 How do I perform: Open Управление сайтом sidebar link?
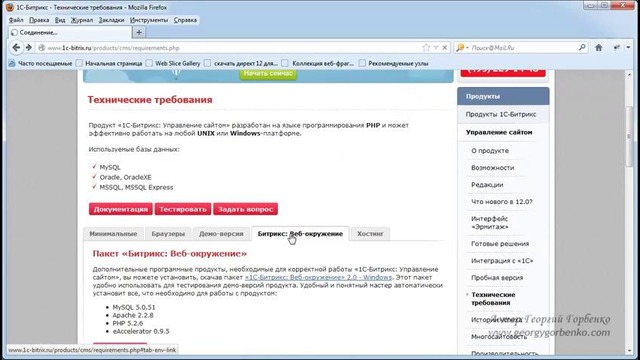tap(499, 132)
